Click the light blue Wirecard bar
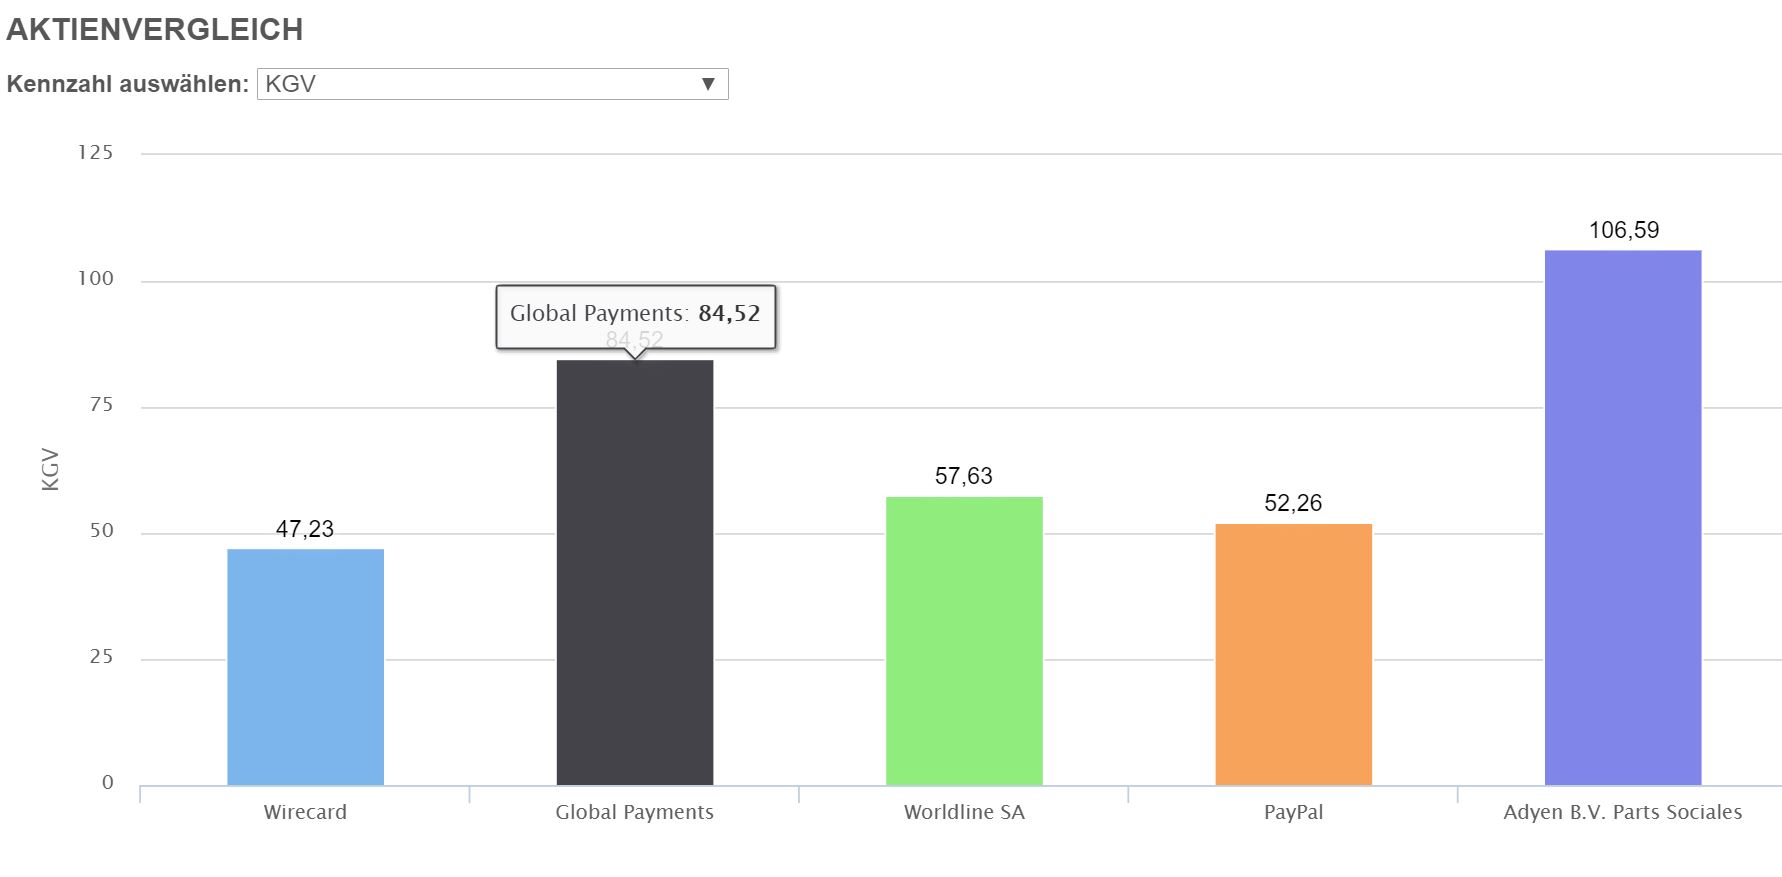Image resolution: width=1782 pixels, height=877 pixels. [305, 667]
